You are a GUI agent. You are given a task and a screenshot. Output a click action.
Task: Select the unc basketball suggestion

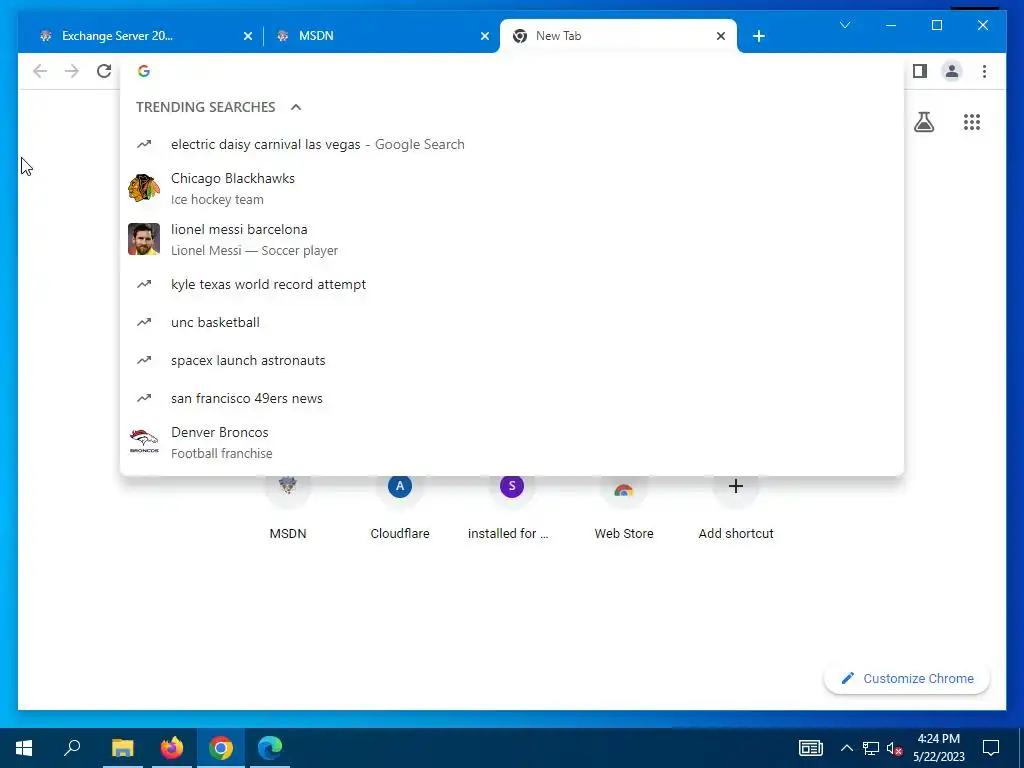pyautogui.click(x=512, y=322)
